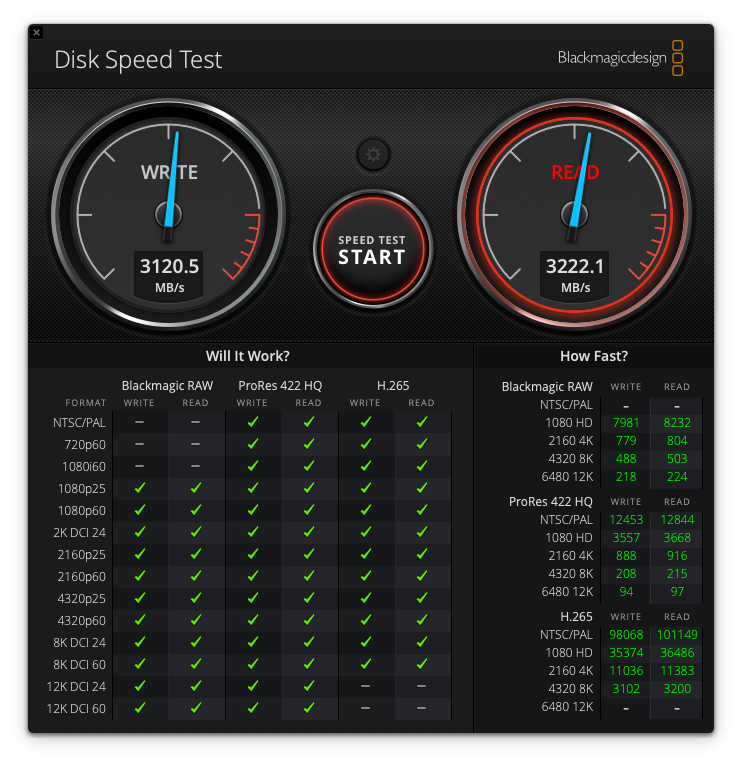Image resolution: width=742 pixels, height=765 pixels.
Task: Click the 720p60 format row label
Action: tap(85, 444)
